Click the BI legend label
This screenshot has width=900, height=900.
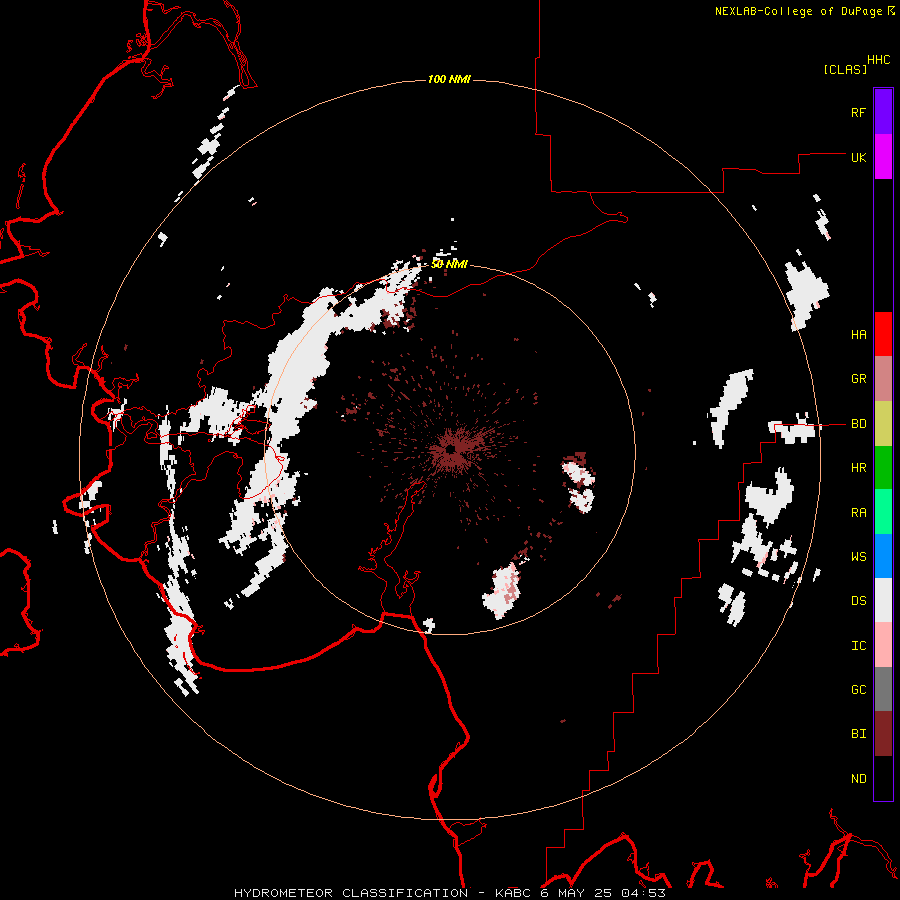858,734
